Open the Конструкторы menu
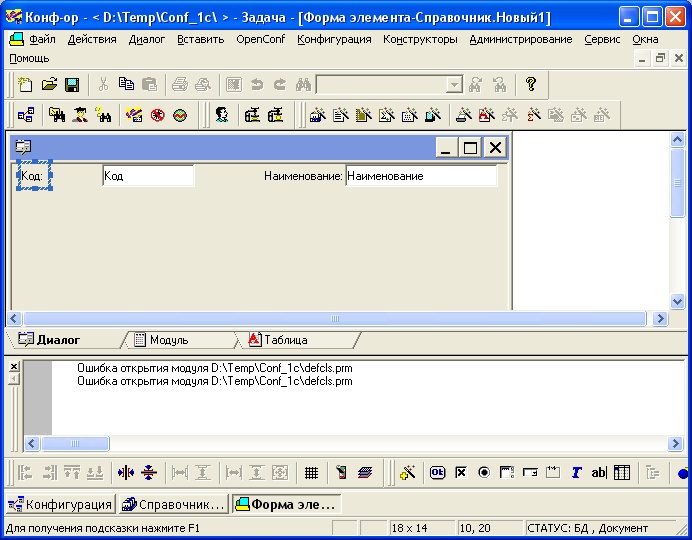The width and height of the screenshot is (692, 540). (x=419, y=39)
